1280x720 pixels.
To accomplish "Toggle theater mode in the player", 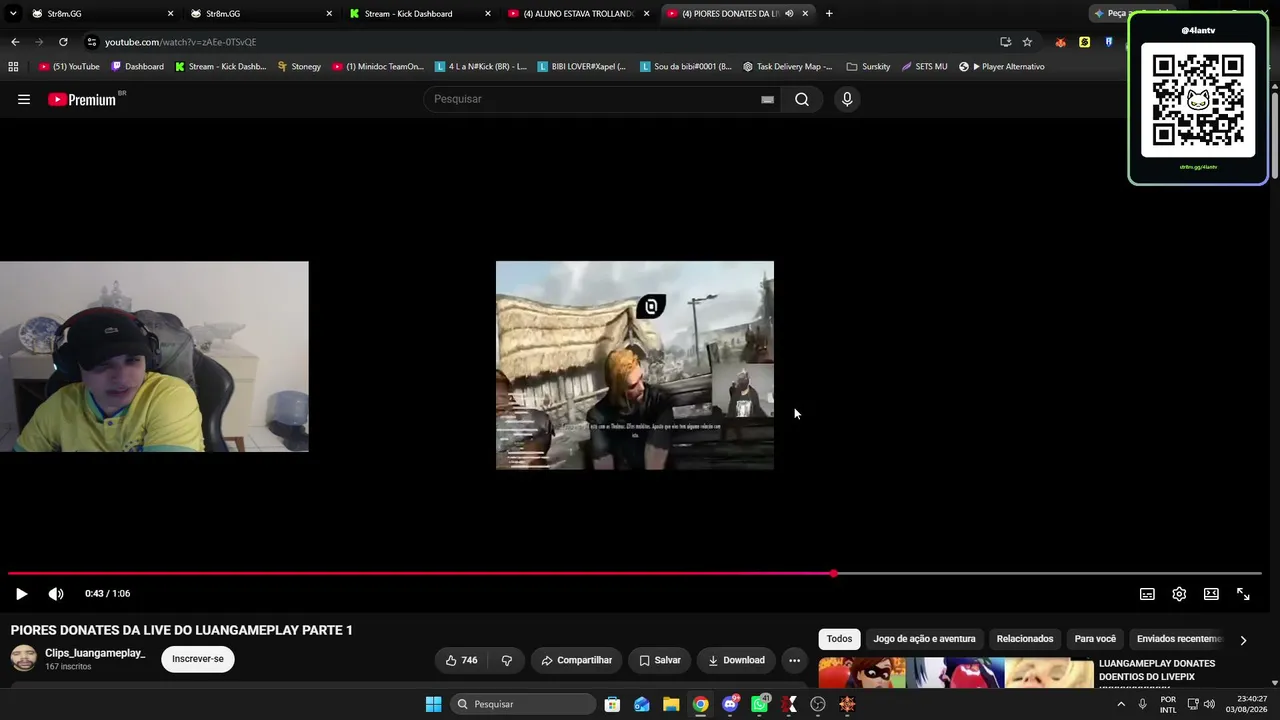I will (1211, 594).
